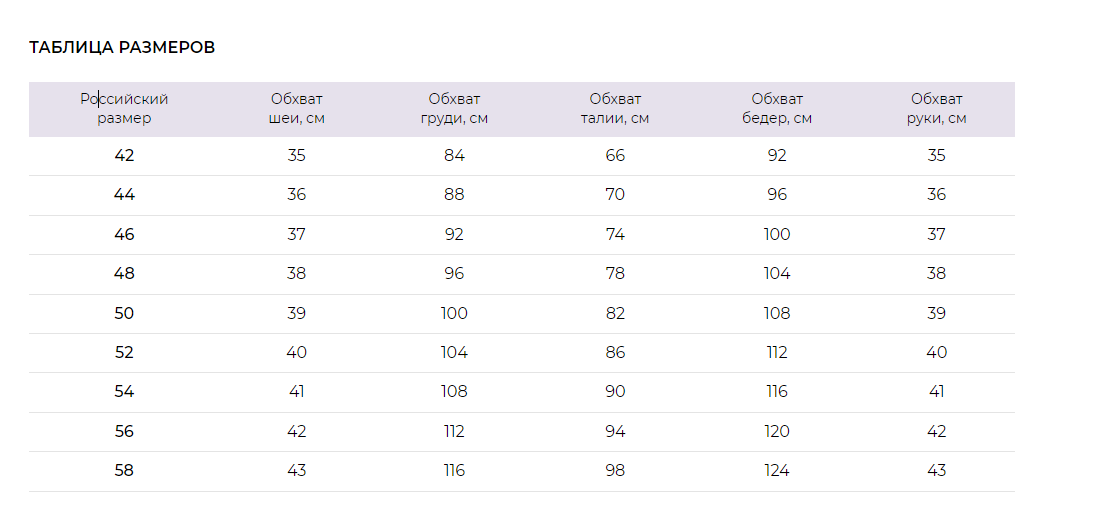Viewport: 1106px width, 526px height.
Task: Select size 56 row label
Action: click(124, 431)
